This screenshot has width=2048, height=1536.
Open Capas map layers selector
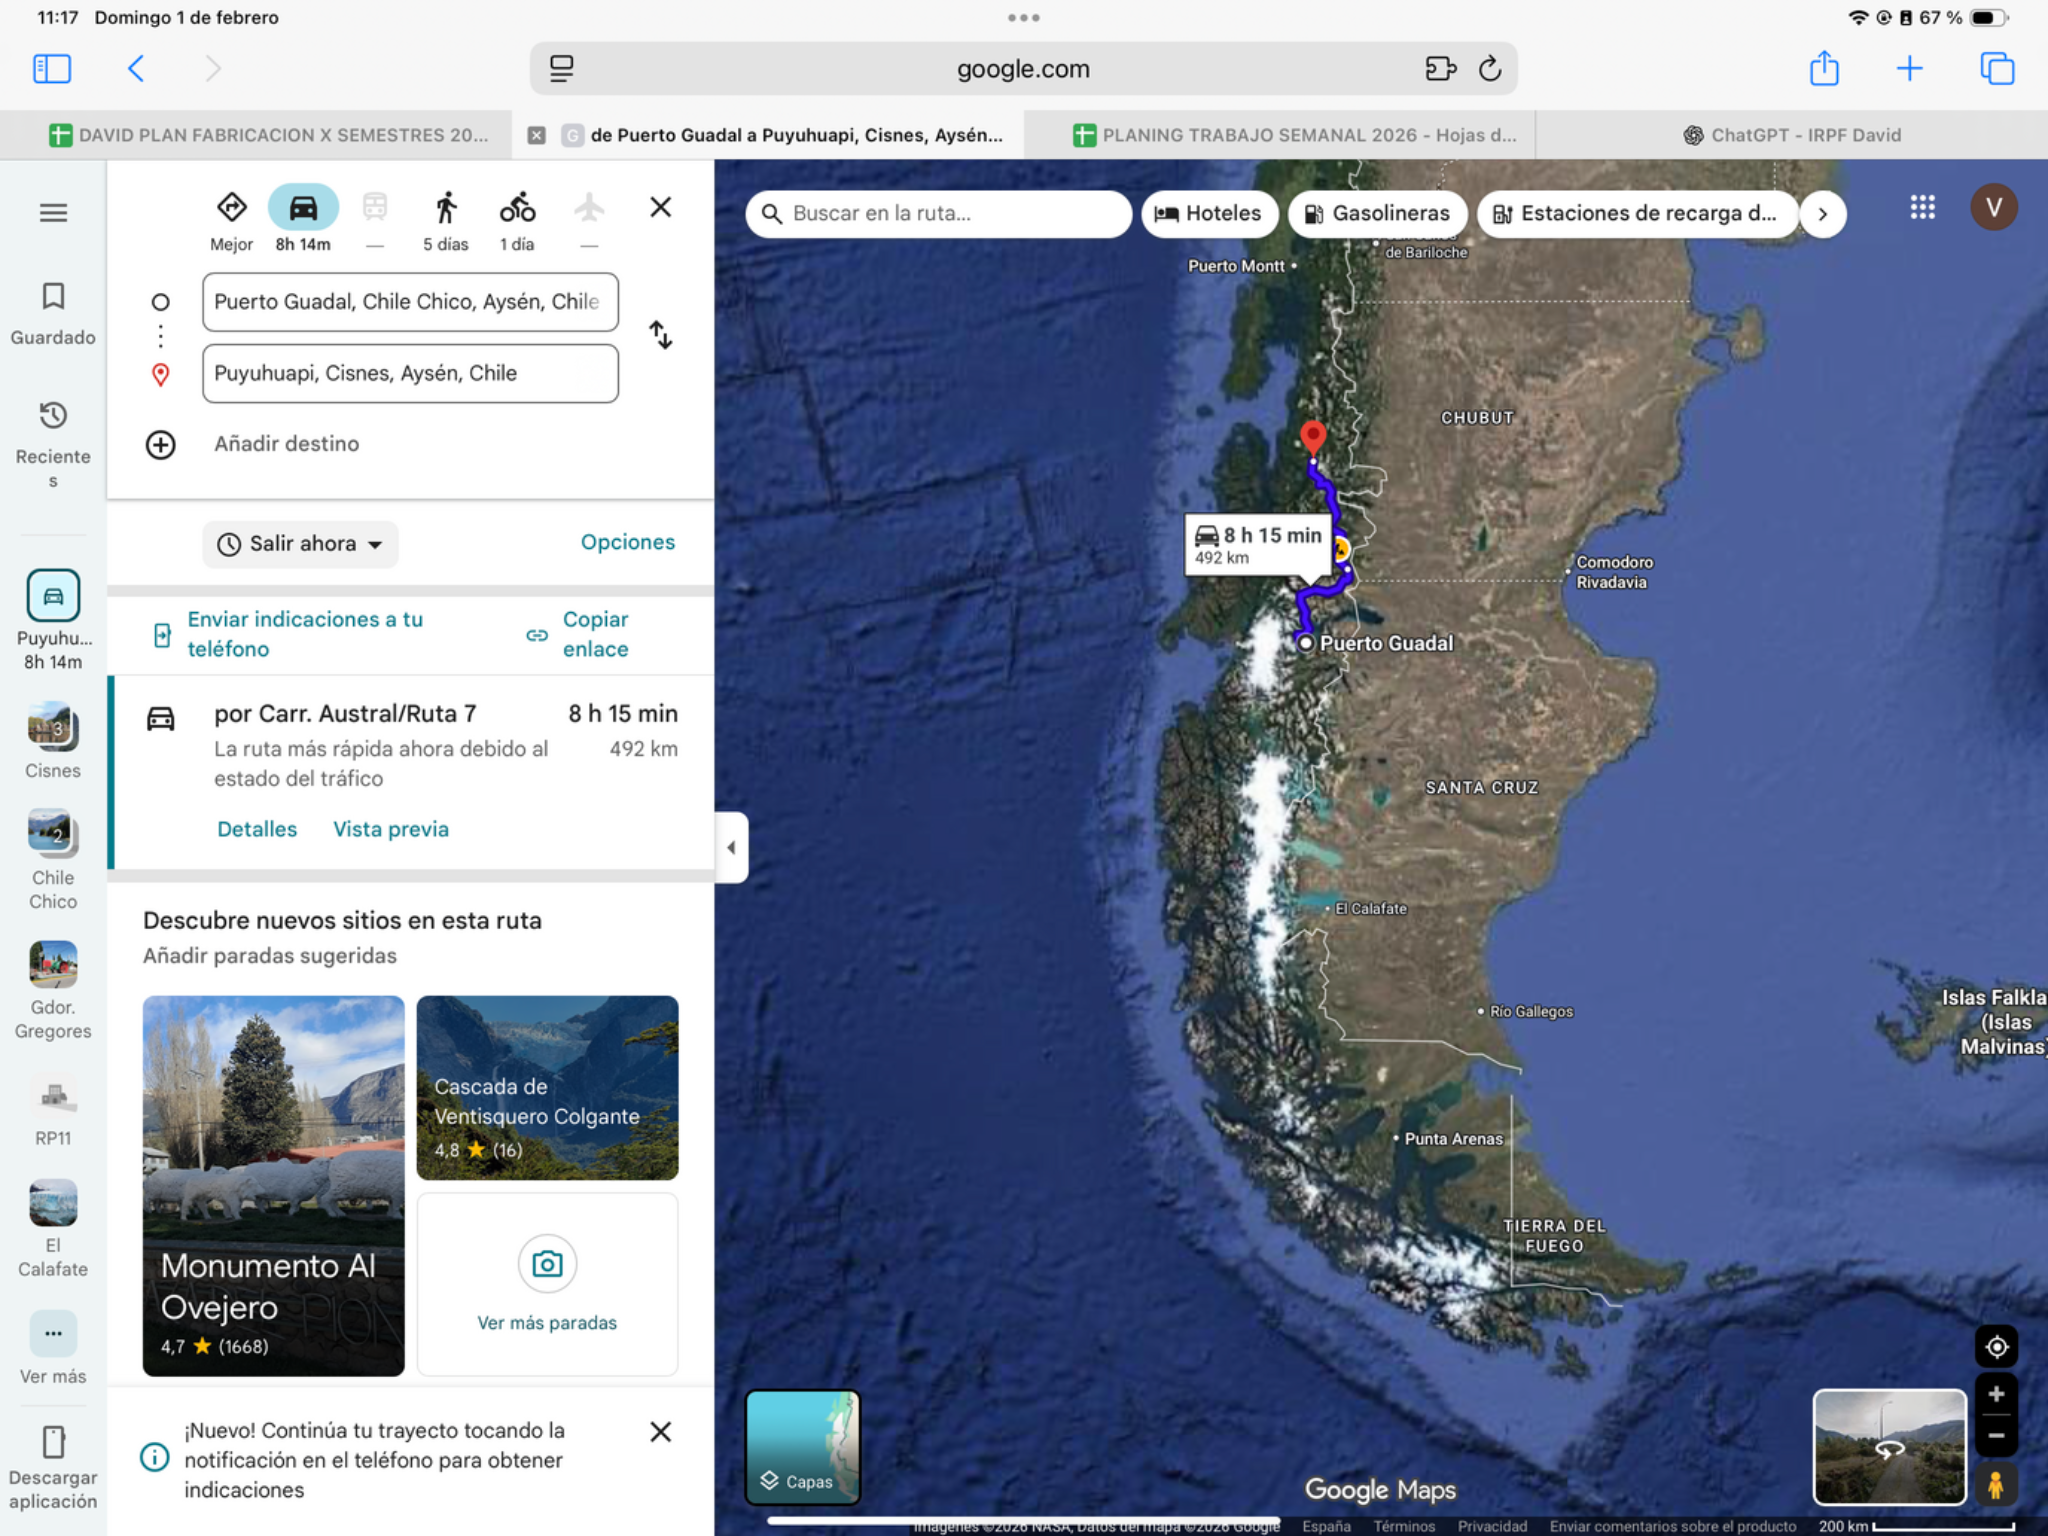click(802, 1447)
